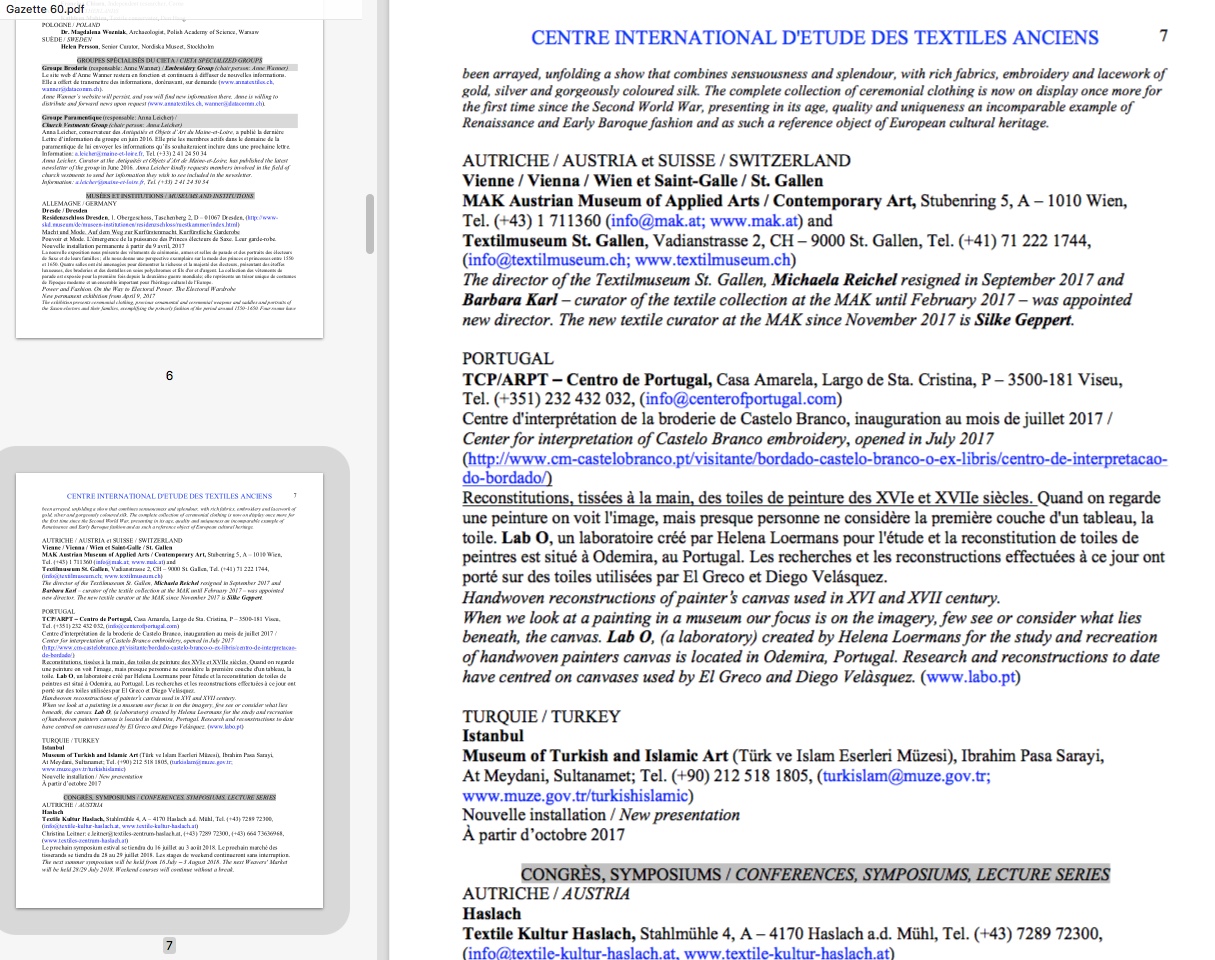Select the page 6 thumbnail in sidebar

169,169
